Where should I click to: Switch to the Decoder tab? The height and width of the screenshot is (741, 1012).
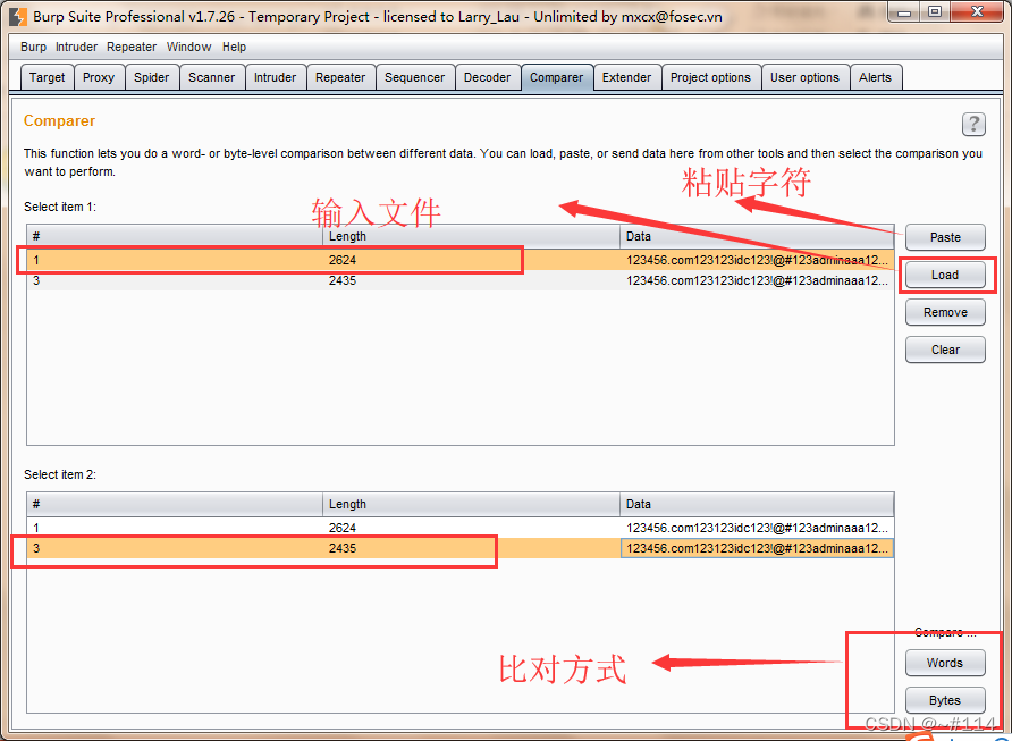click(487, 77)
